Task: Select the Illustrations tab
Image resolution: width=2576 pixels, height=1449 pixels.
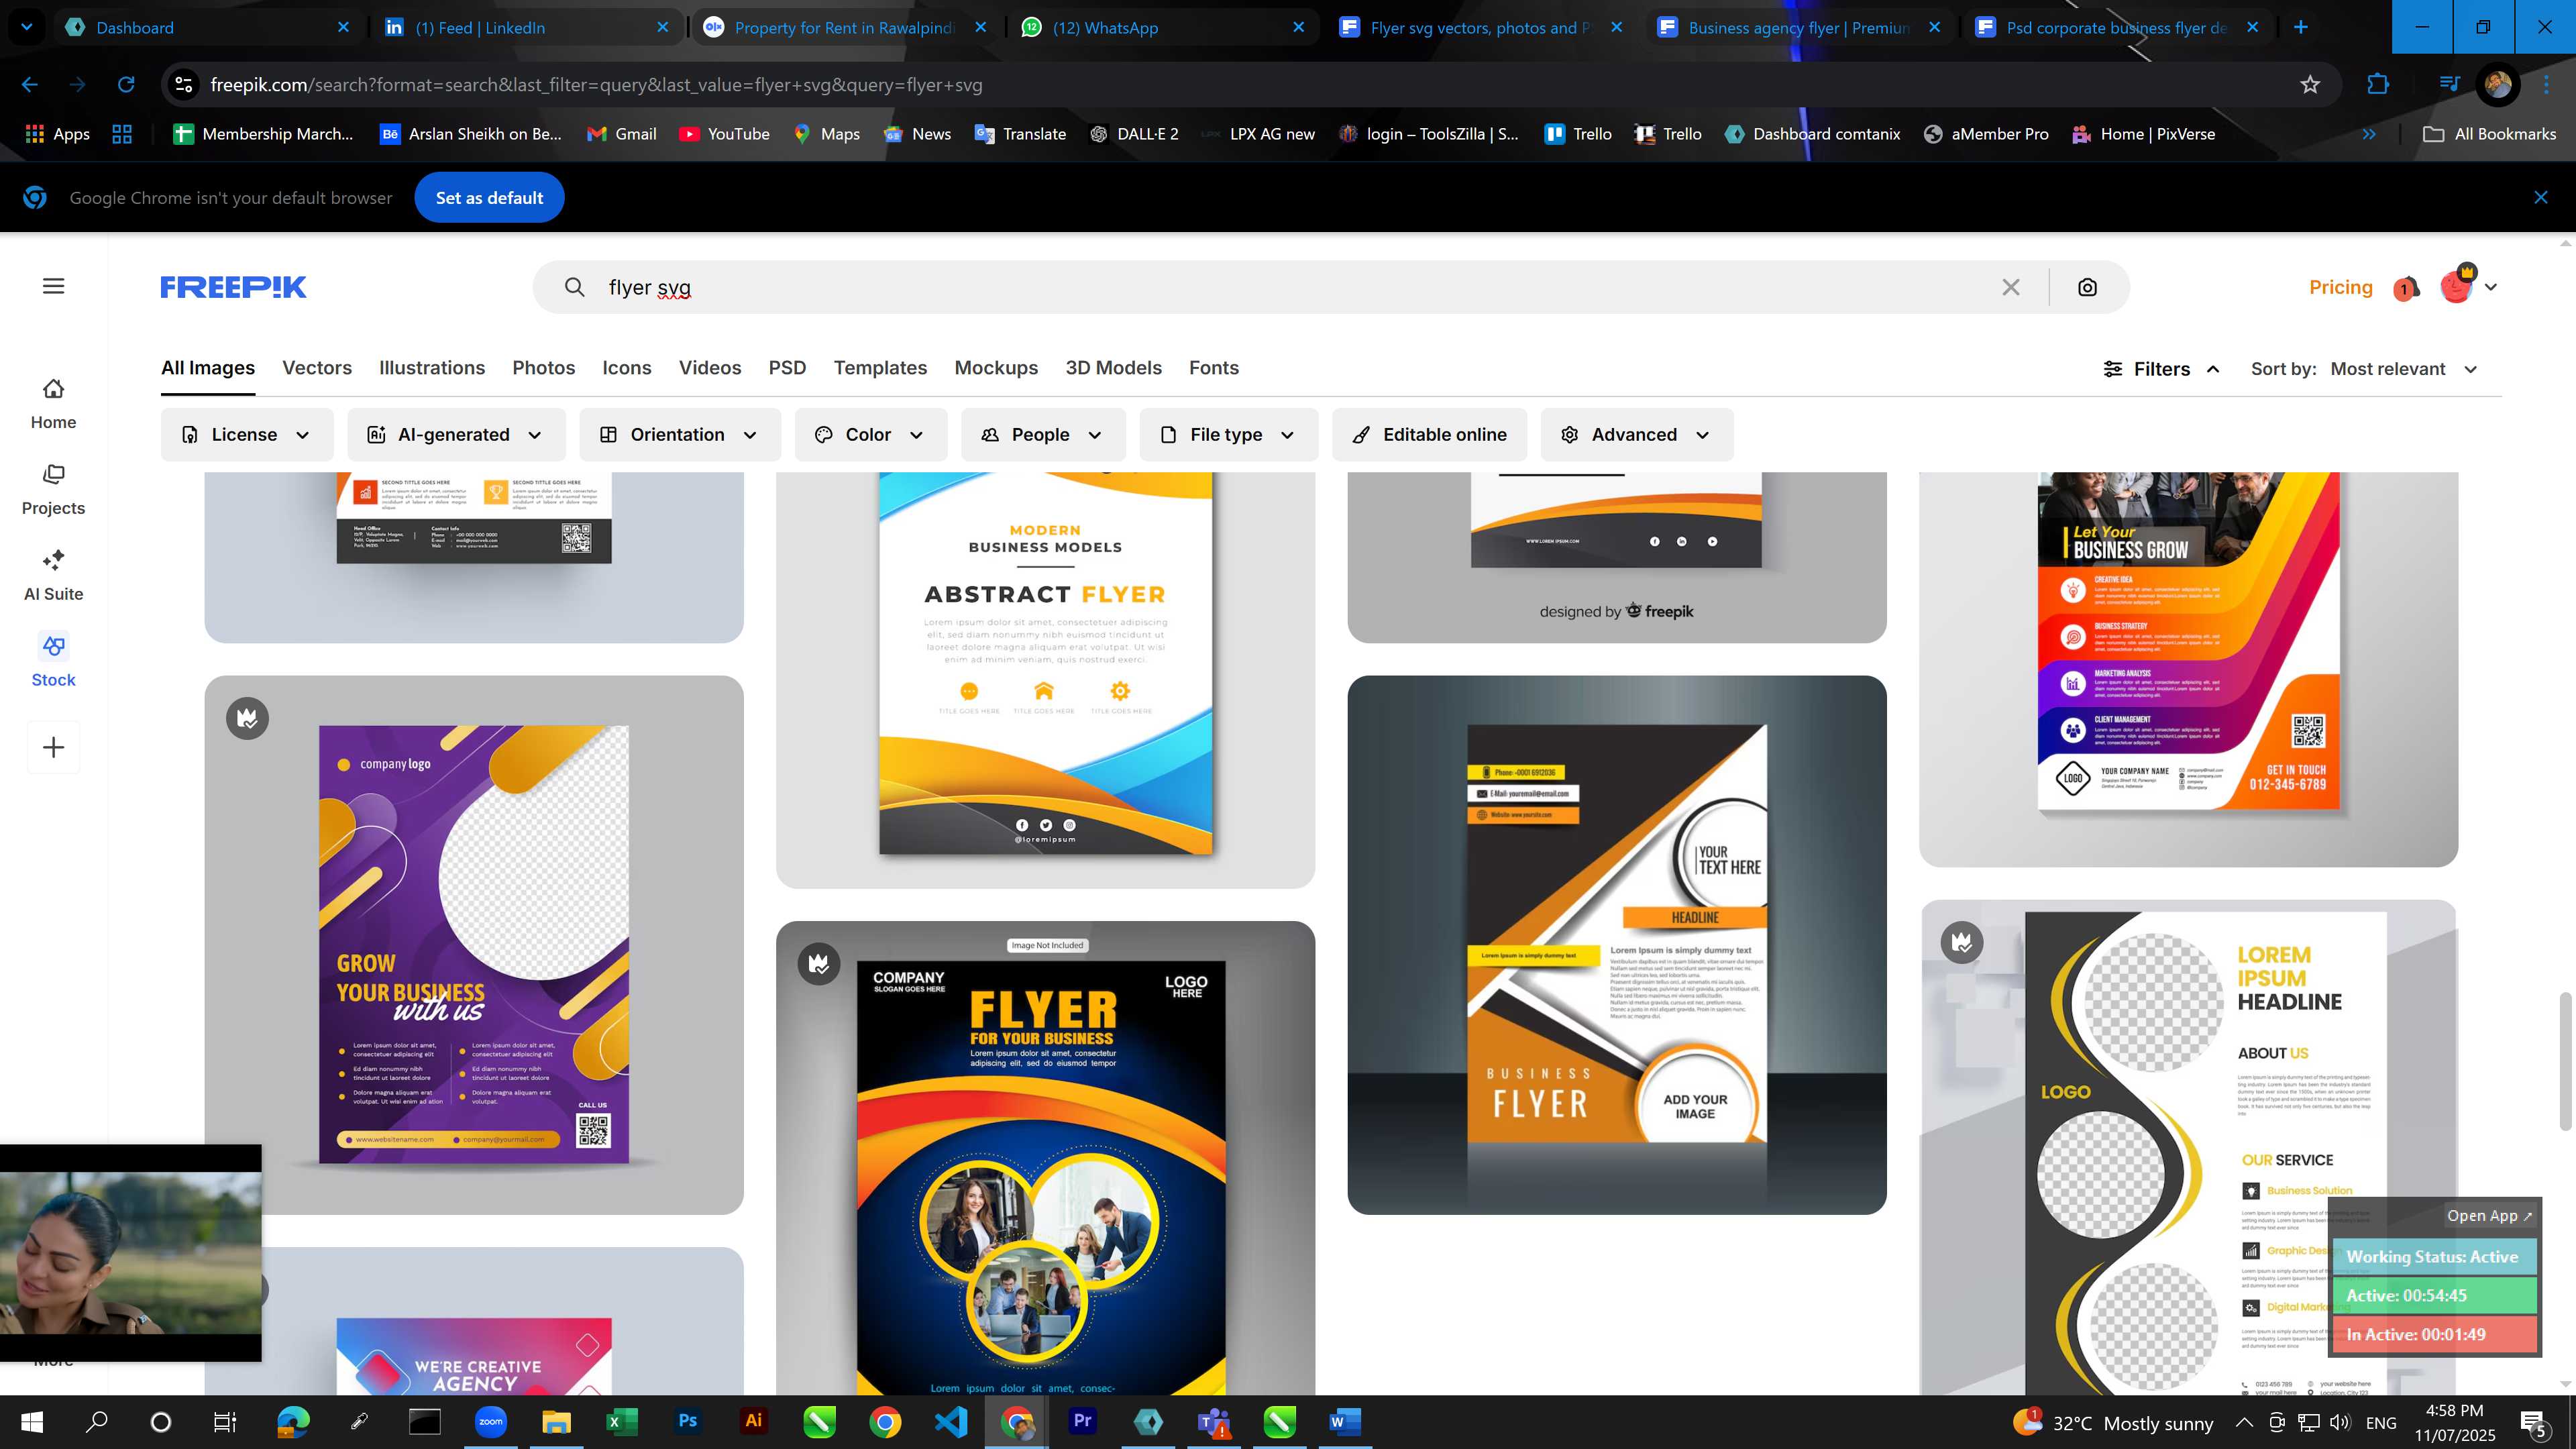Action: click(x=432, y=368)
